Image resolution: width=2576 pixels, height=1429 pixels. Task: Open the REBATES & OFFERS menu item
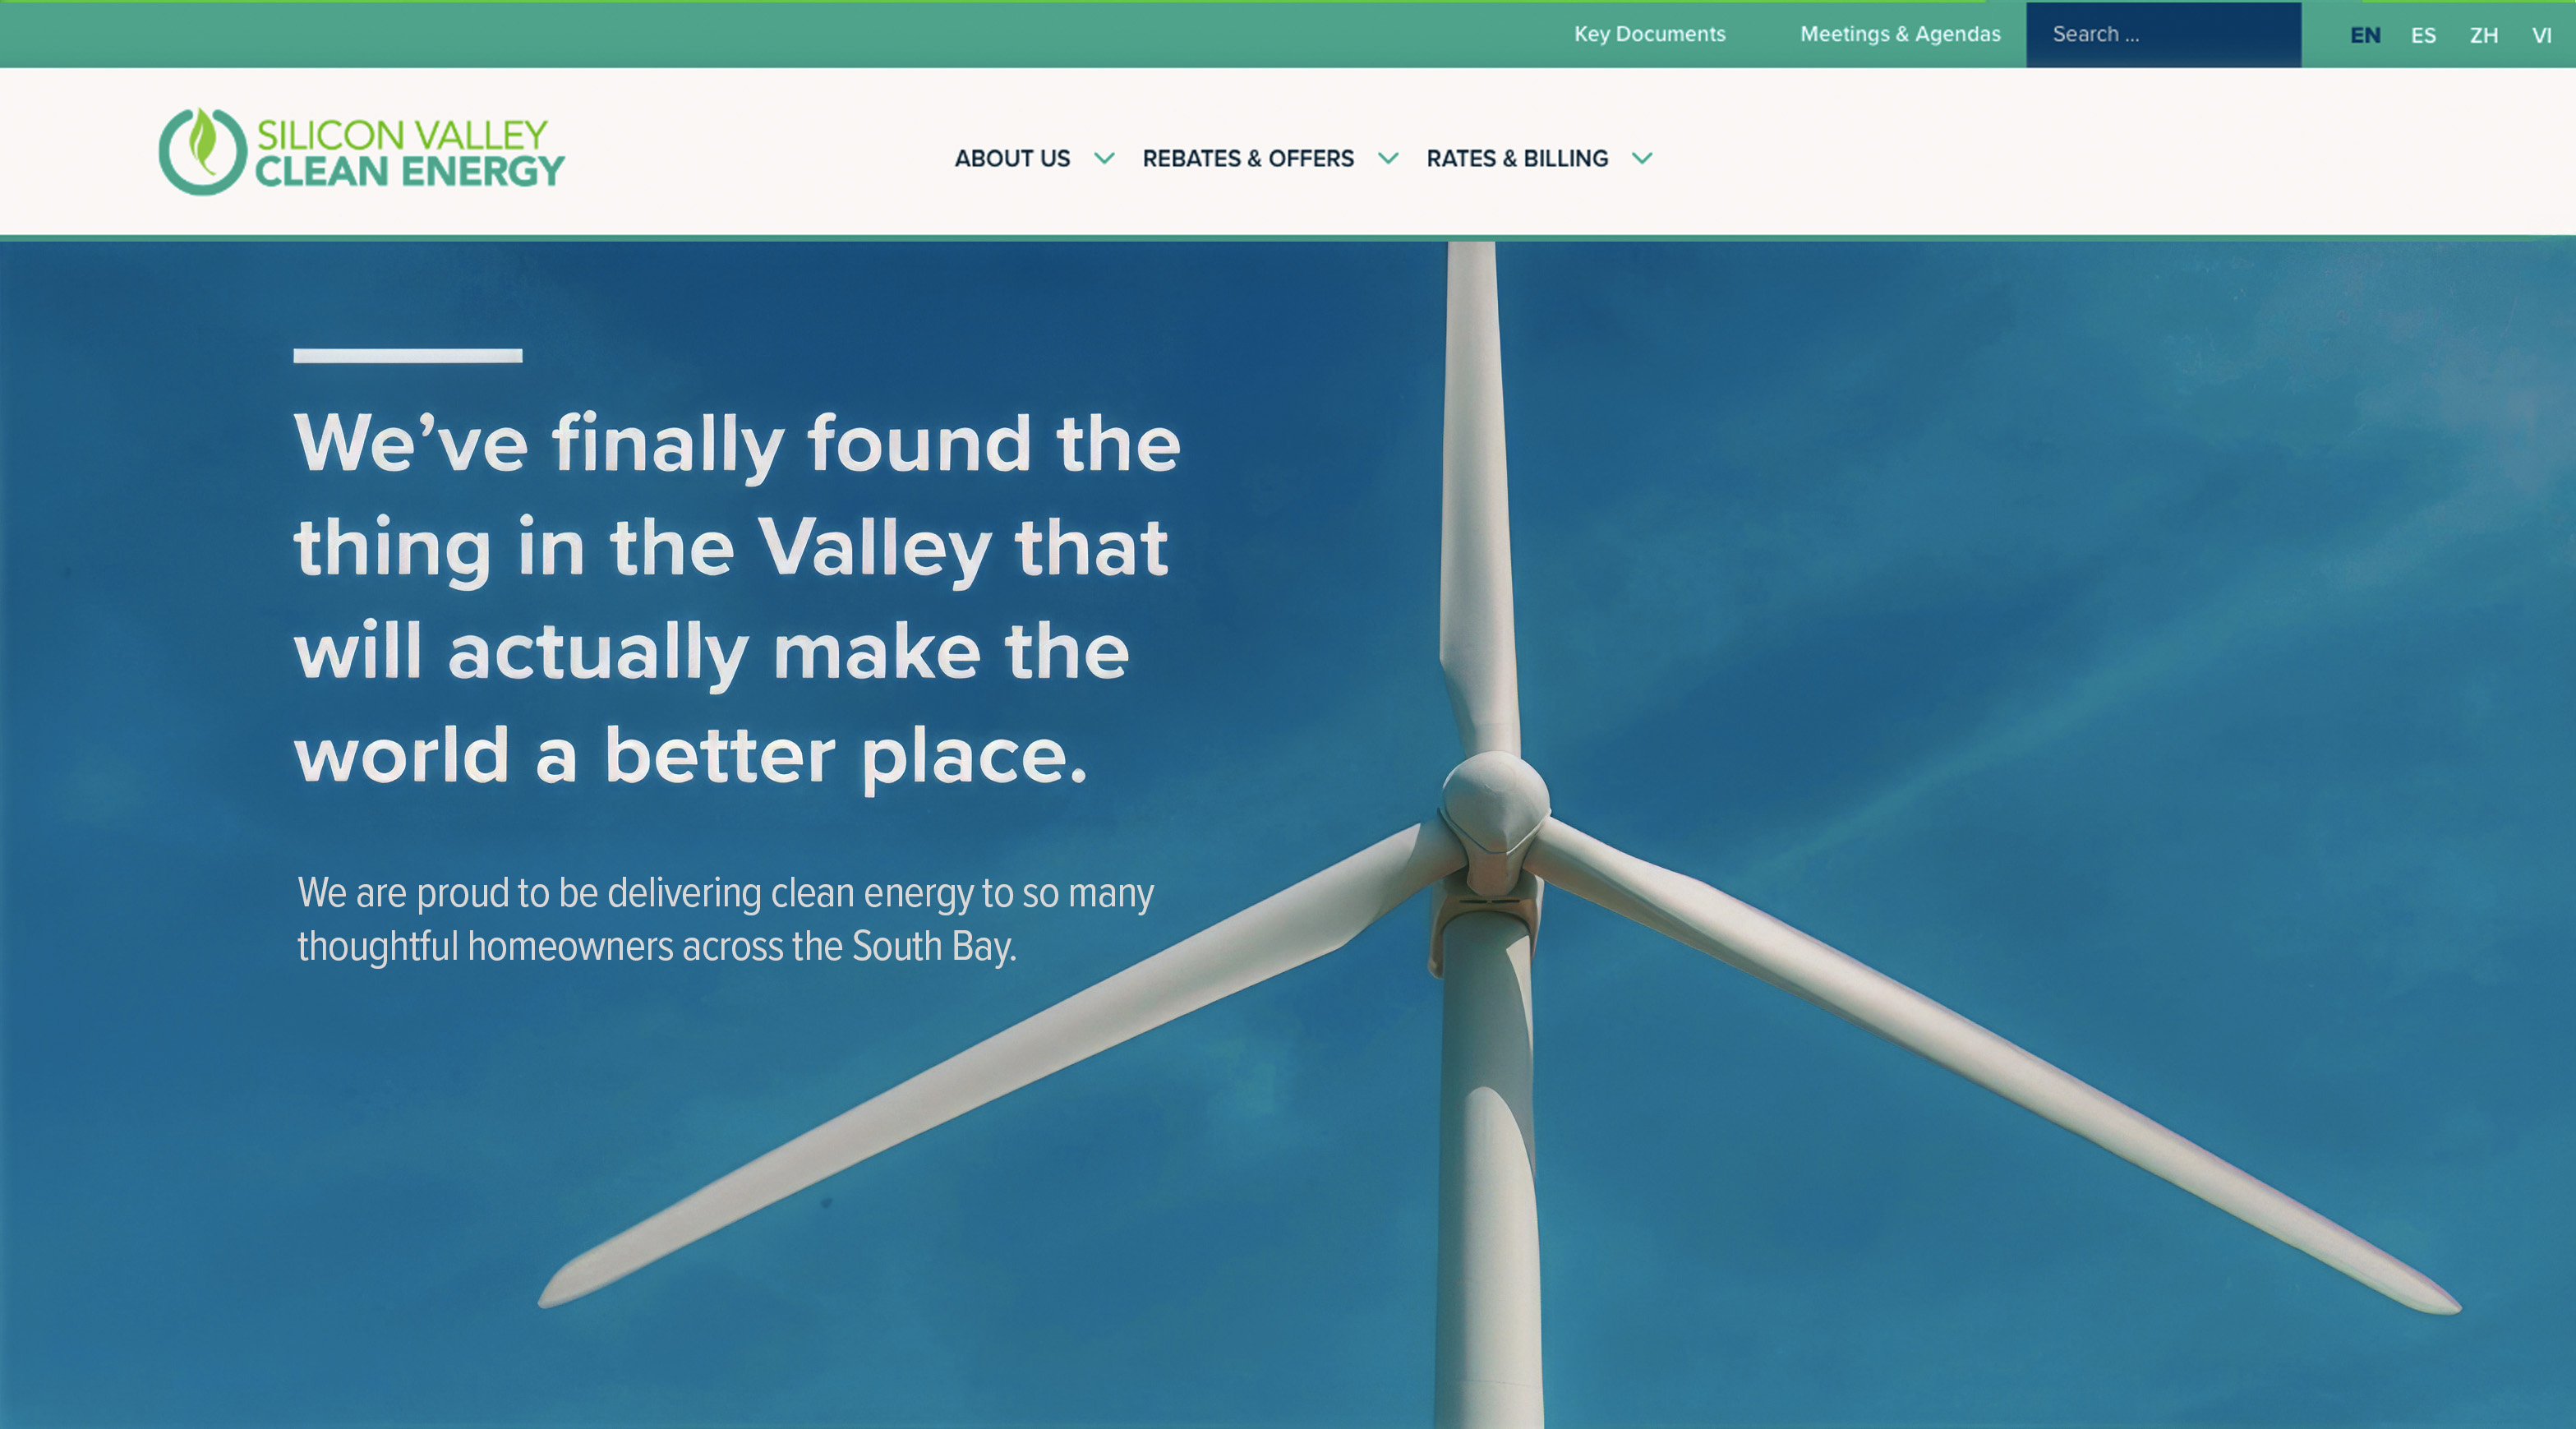(x=1247, y=158)
